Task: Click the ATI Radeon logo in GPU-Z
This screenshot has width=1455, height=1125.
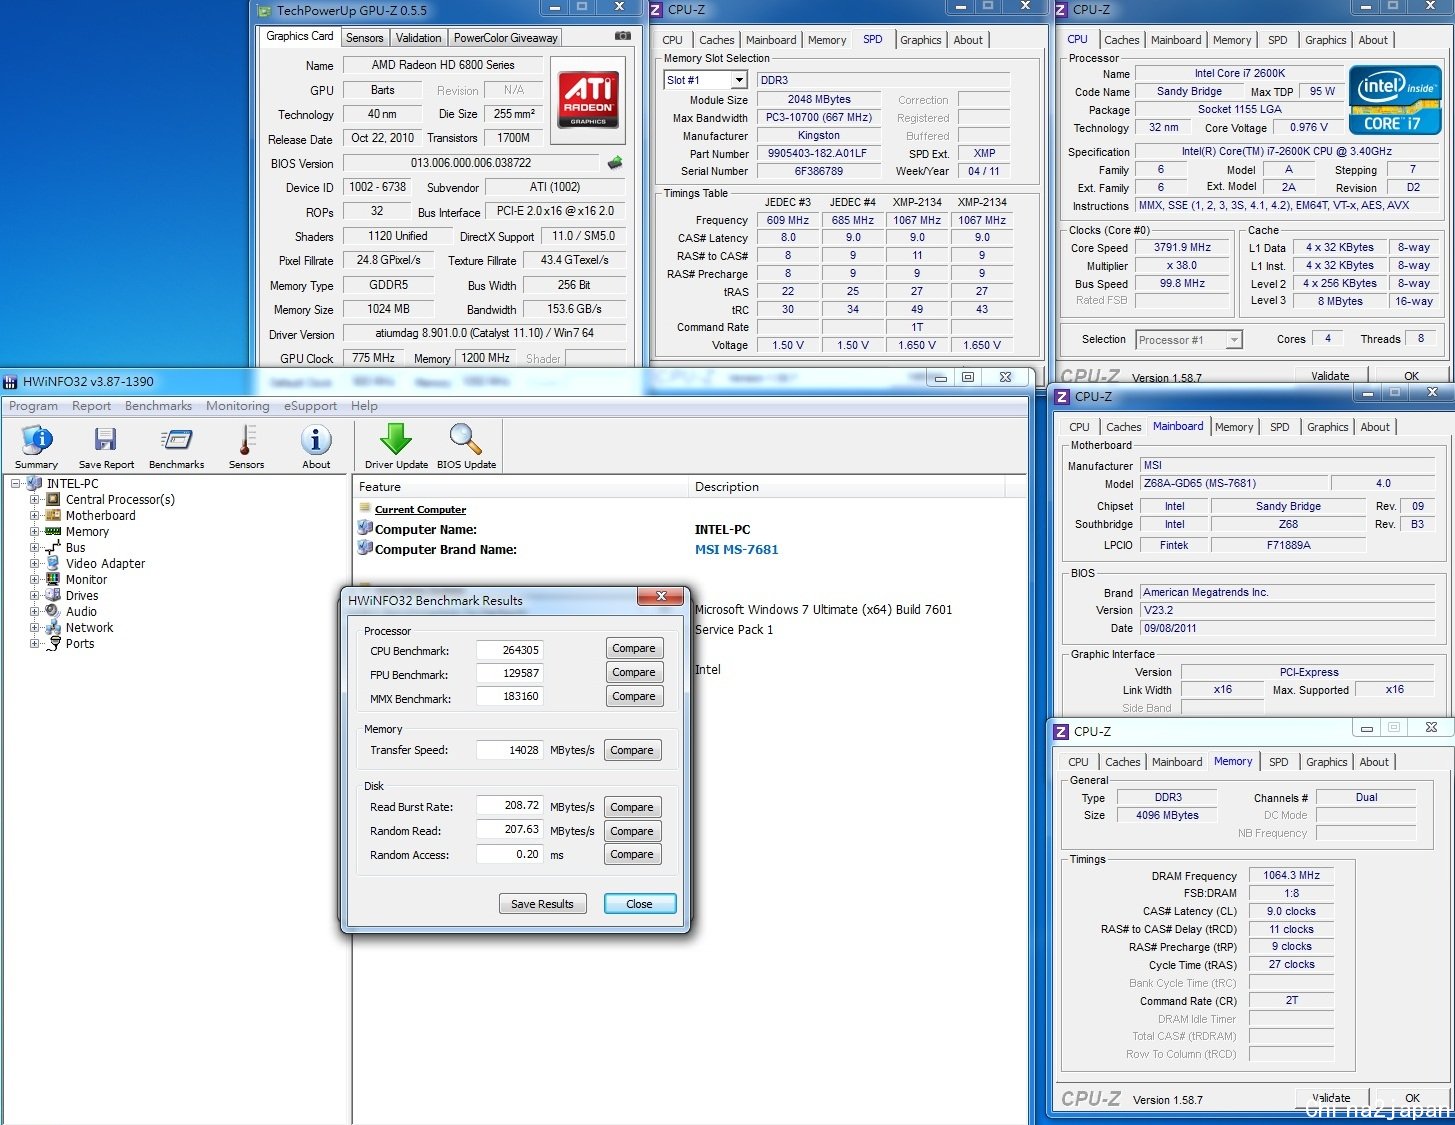Action: (588, 98)
